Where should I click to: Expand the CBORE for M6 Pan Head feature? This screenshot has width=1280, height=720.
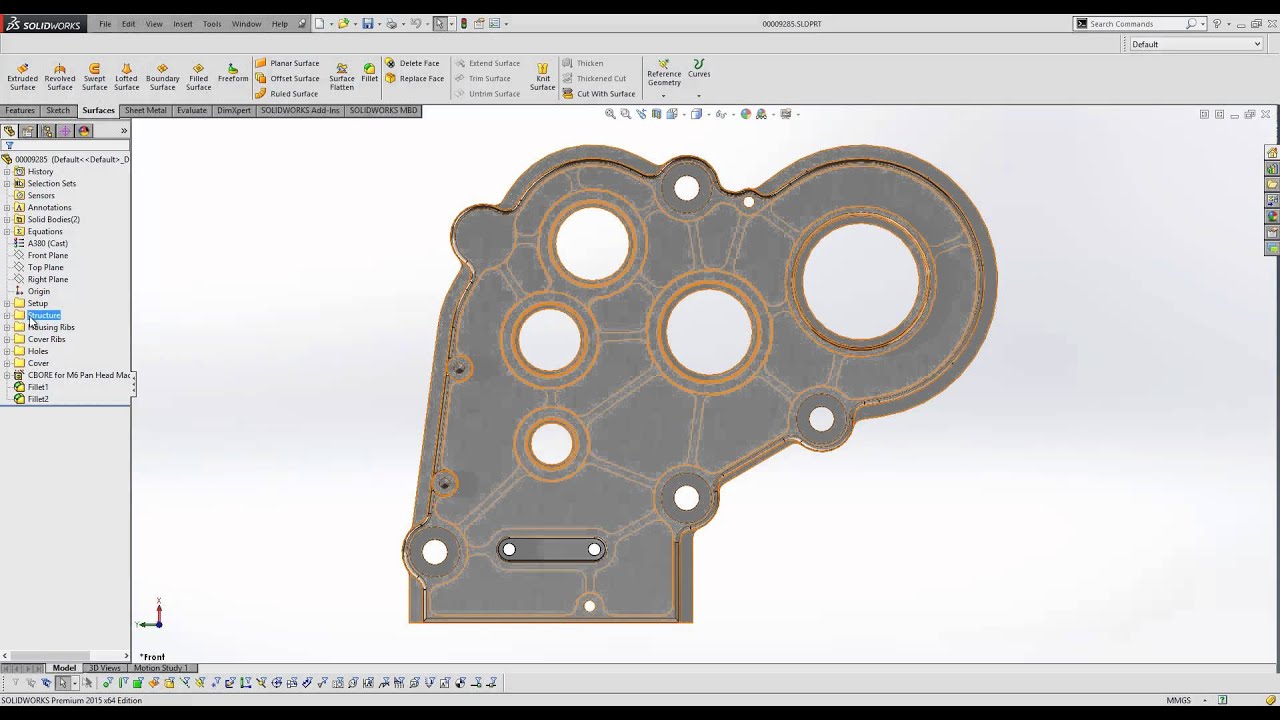pyautogui.click(x=7, y=375)
